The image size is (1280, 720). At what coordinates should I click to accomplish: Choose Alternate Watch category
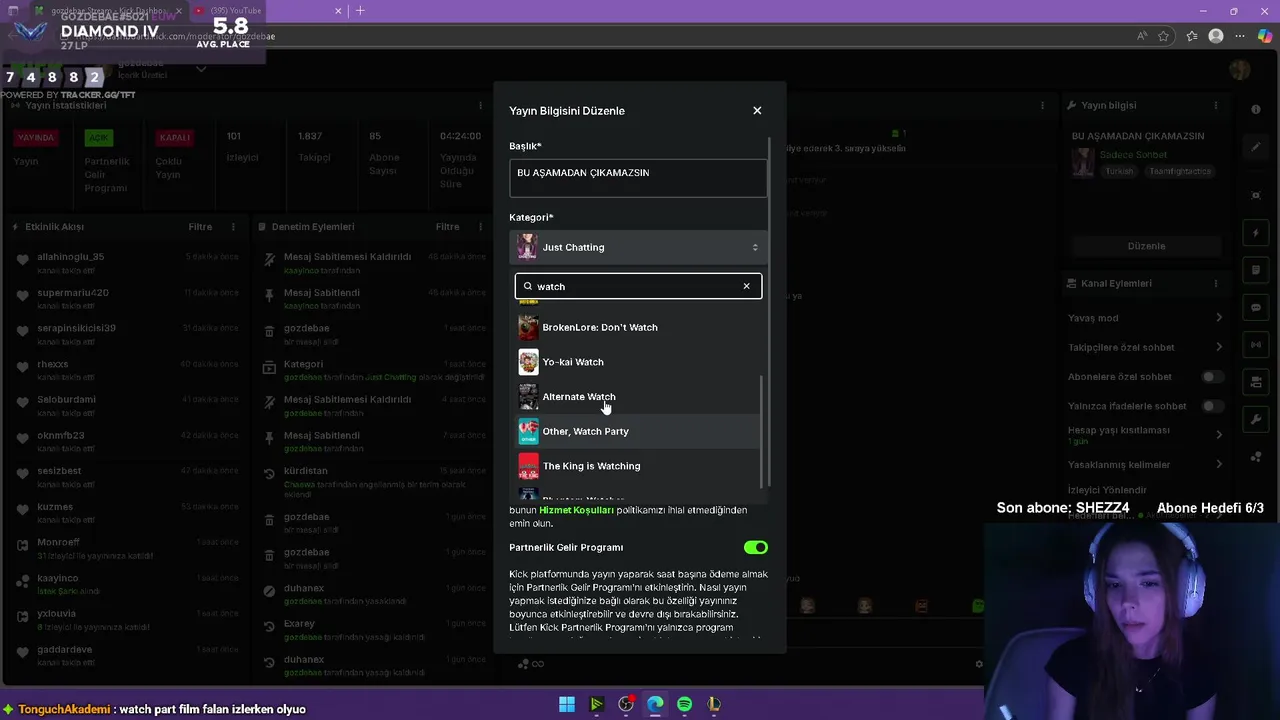(638, 397)
